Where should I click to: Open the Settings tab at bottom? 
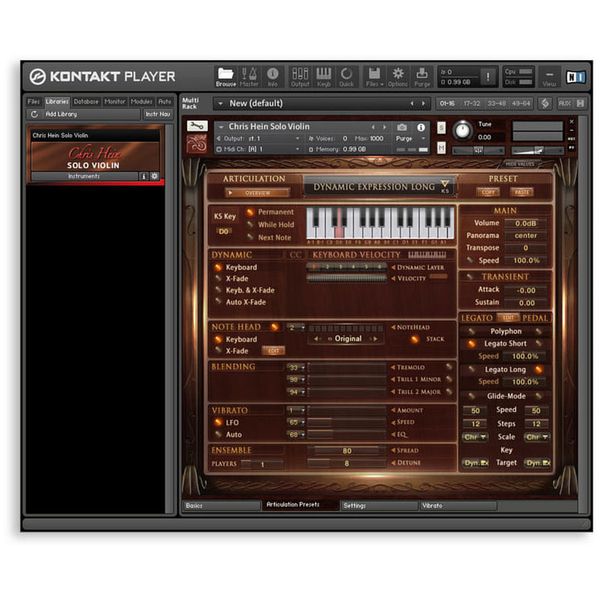click(x=355, y=505)
